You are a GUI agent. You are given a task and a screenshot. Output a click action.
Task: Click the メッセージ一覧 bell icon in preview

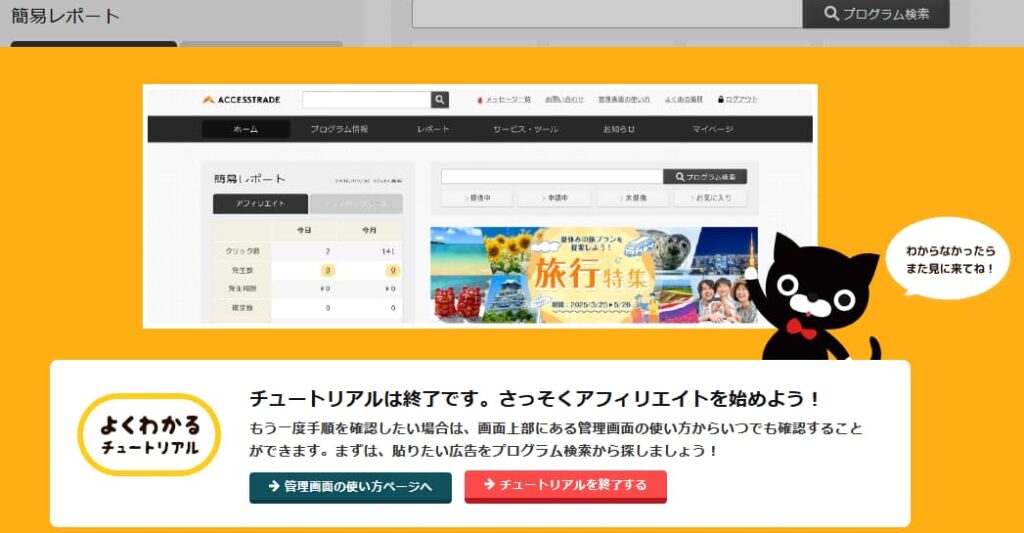pyautogui.click(x=479, y=100)
